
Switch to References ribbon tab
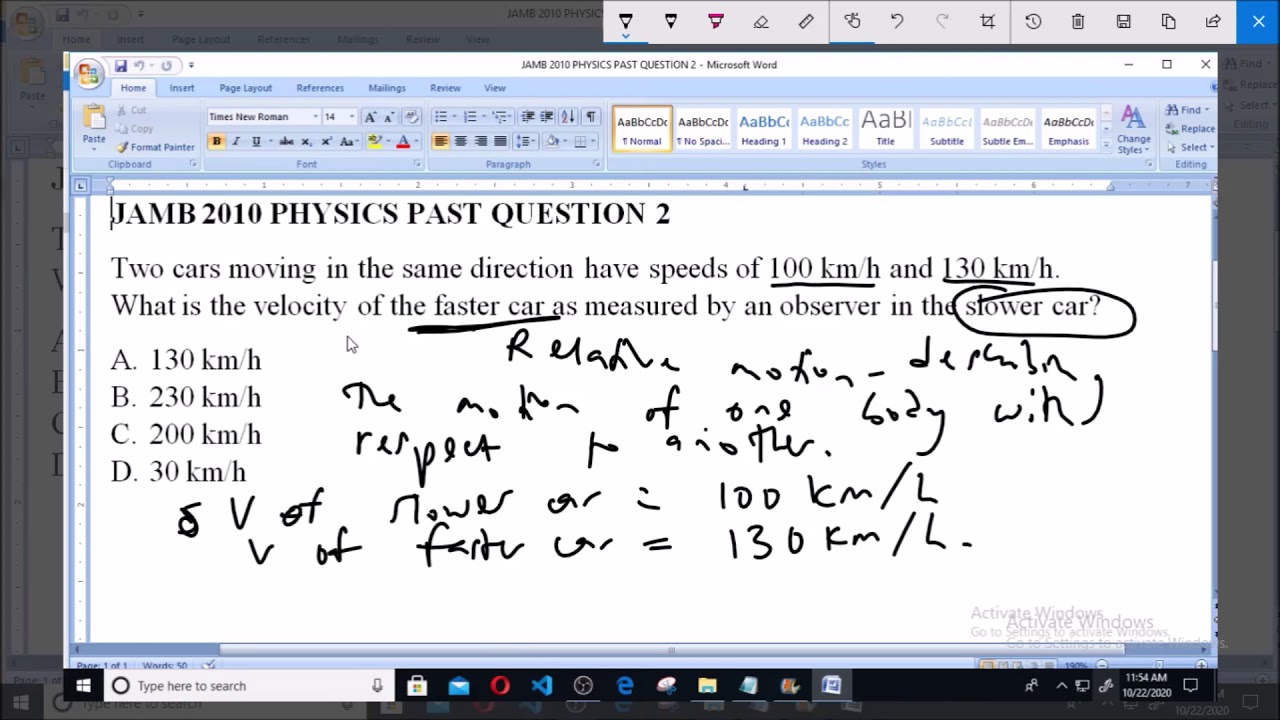pos(320,88)
